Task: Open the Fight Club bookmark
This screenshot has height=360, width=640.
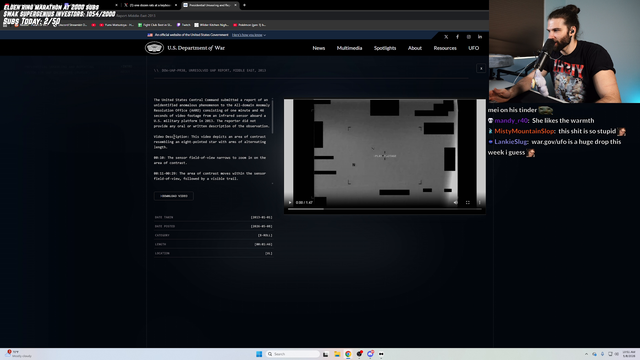Action: 155,25
